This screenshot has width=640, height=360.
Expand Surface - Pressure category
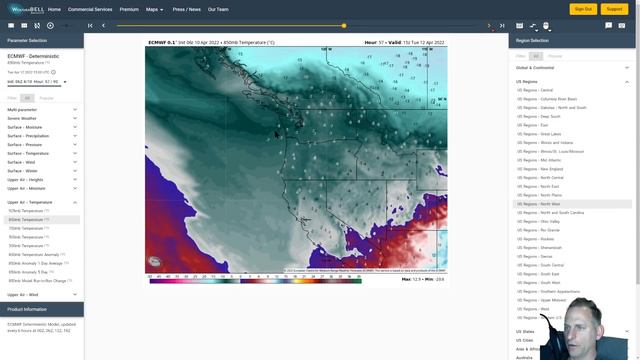(x=42, y=145)
